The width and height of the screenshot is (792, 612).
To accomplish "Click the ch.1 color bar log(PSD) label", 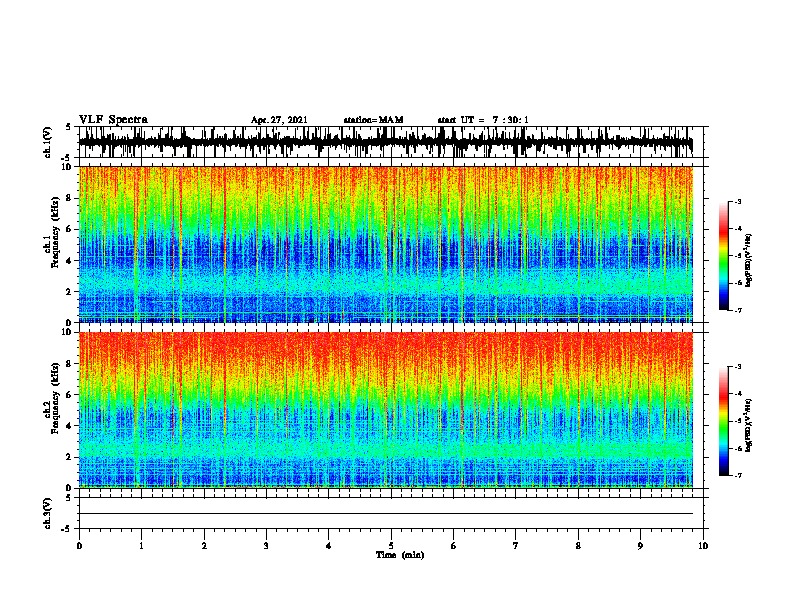I will (x=748, y=261).
